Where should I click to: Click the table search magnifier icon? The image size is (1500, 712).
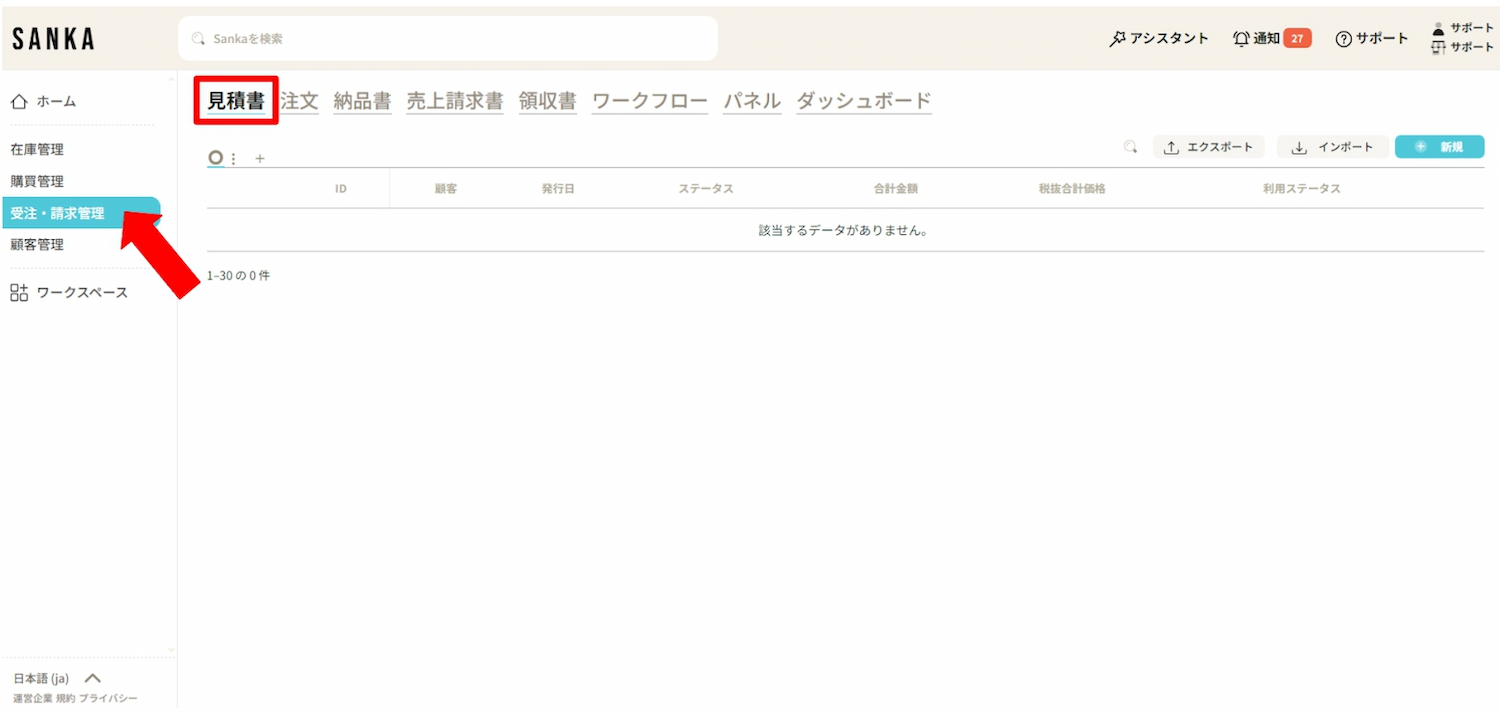(1130, 147)
